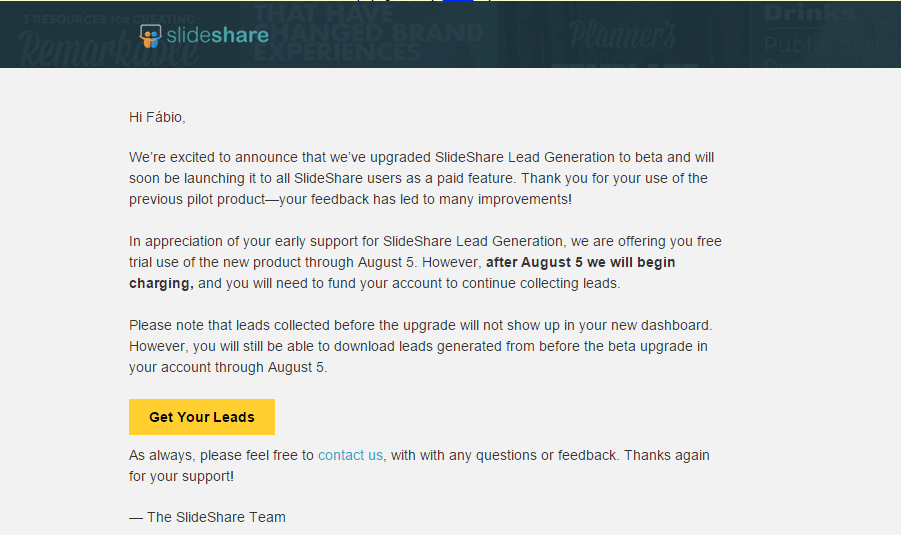
Task: Open the contact us link
Action: tap(350, 455)
